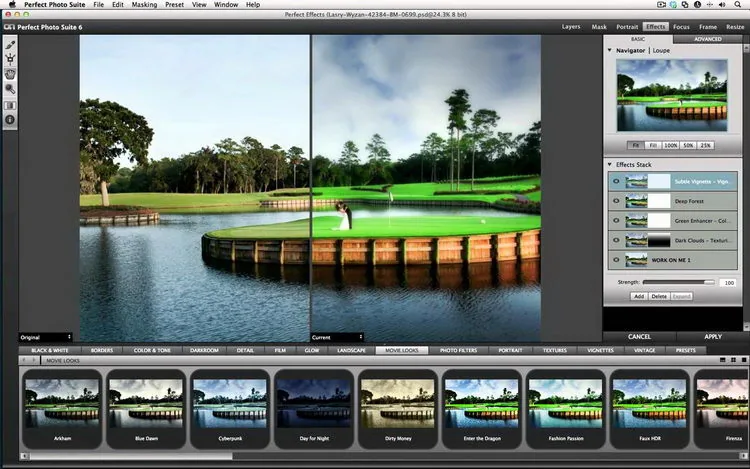Choose the Zoom magnifier tool
Image resolution: width=750 pixels, height=469 pixels.
tap(10, 89)
